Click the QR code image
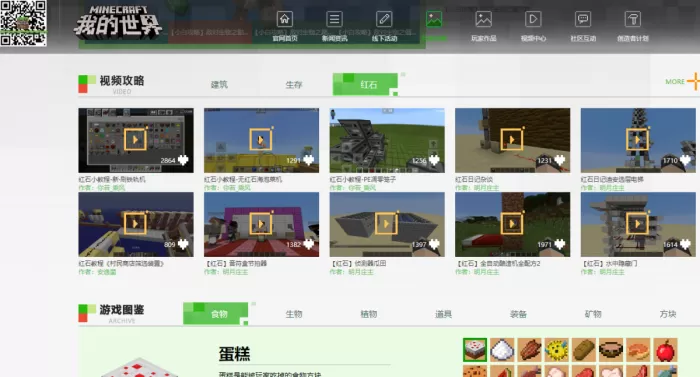 (23, 23)
